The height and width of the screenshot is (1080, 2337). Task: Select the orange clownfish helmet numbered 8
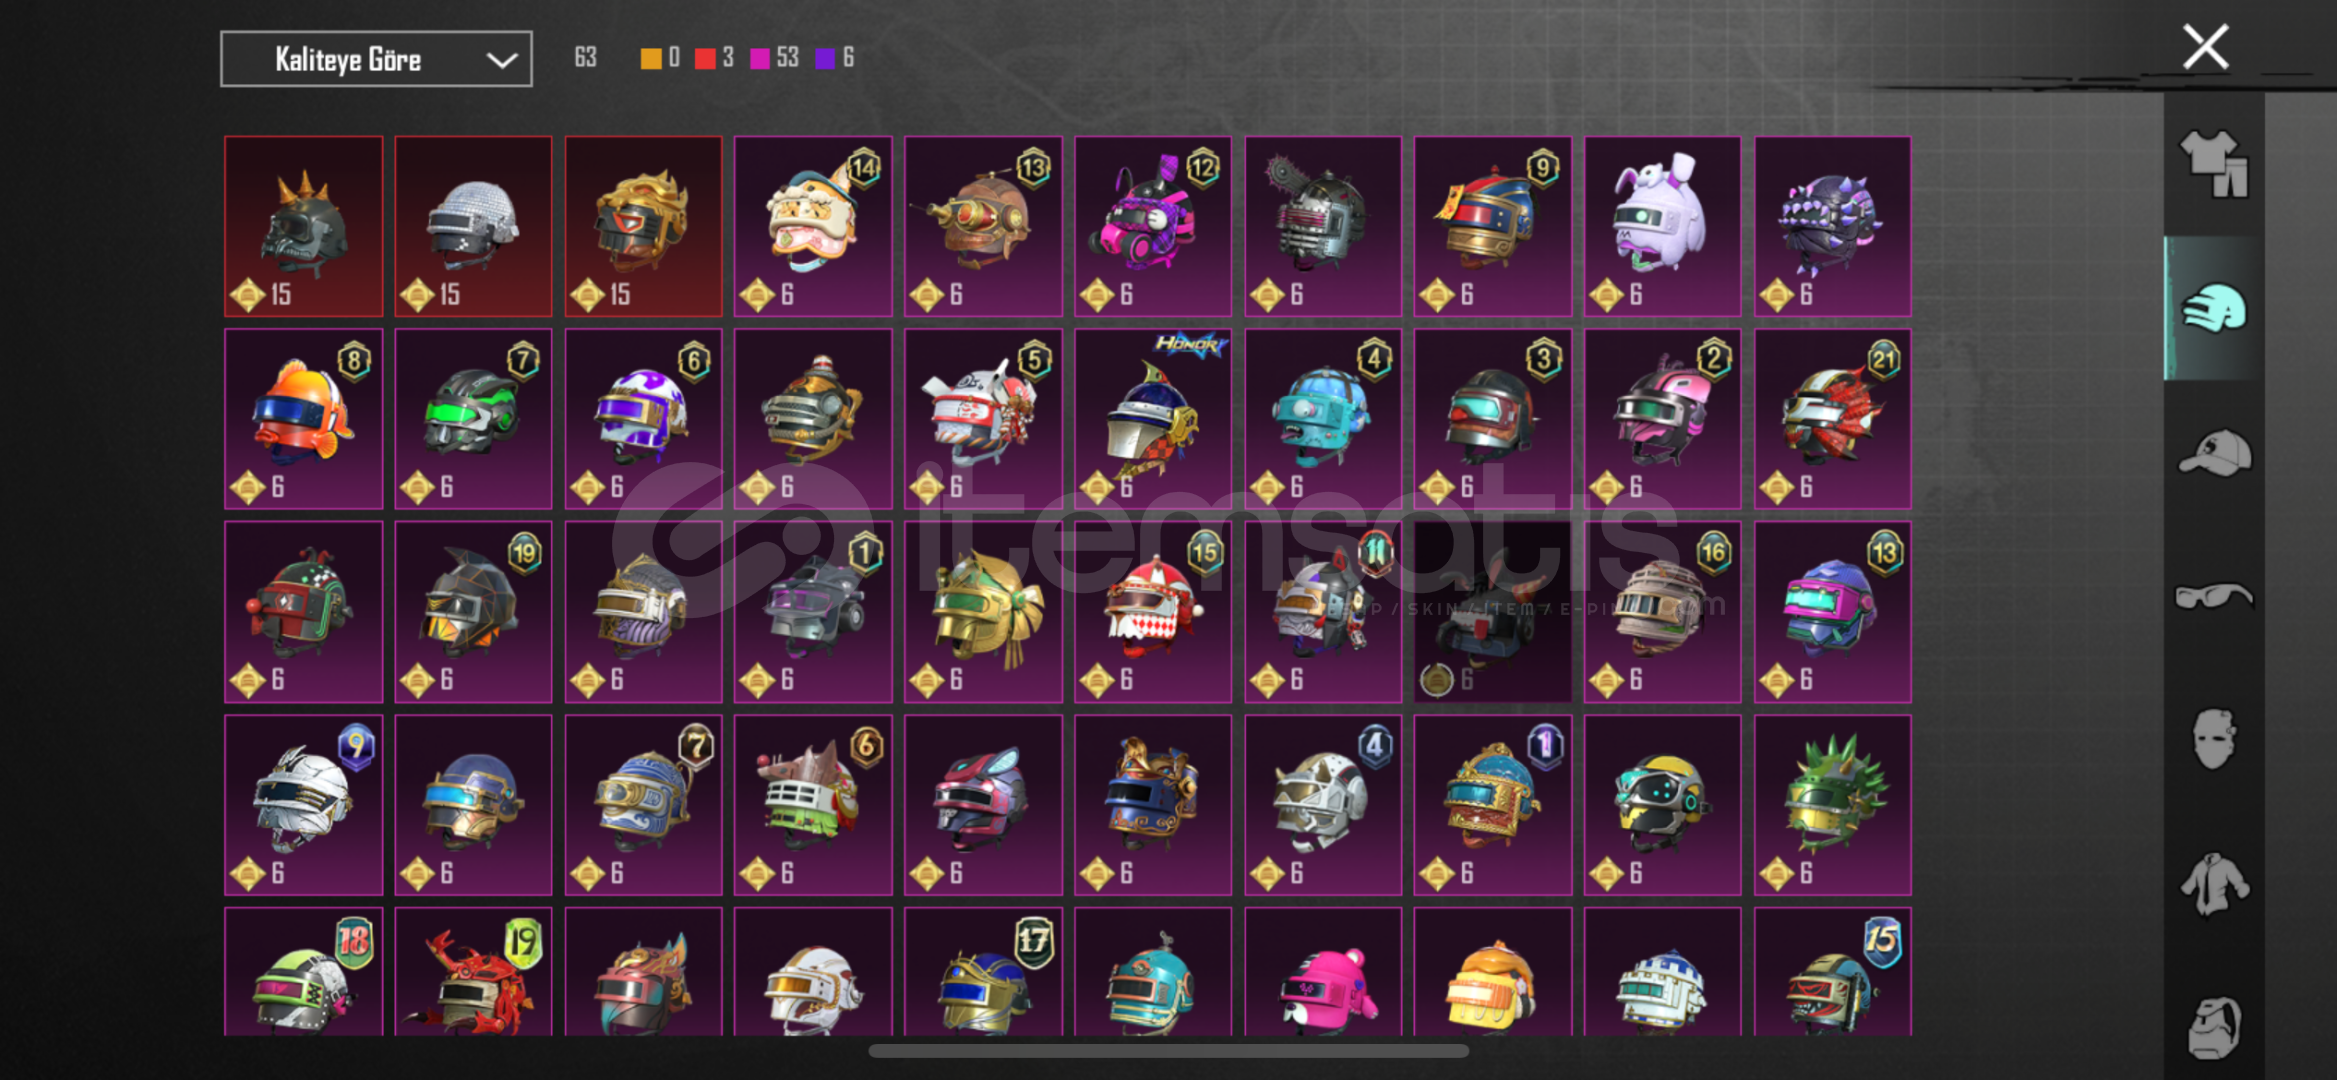pos(303,419)
